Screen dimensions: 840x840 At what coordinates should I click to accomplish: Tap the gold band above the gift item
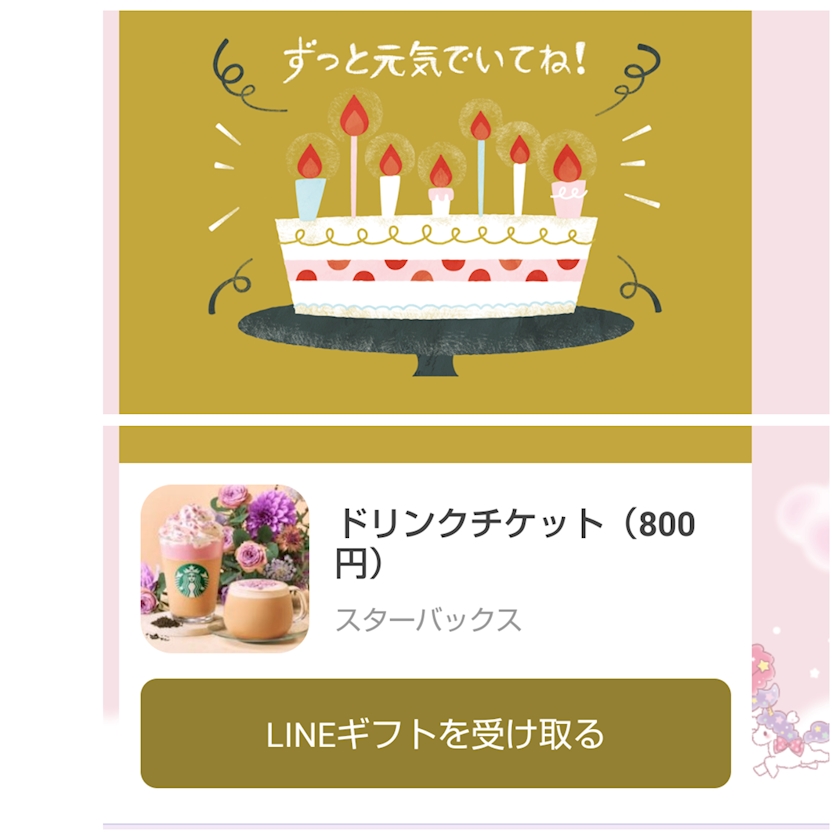436,444
